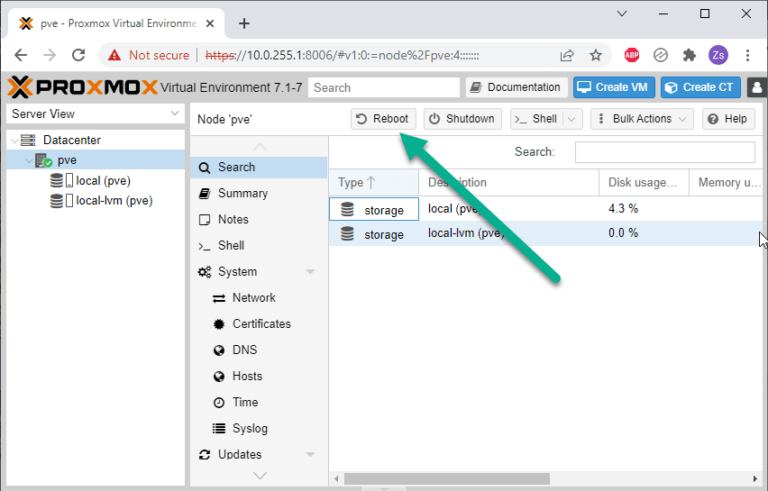The height and width of the screenshot is (491, 768).
Task: Open Time settings
Action: coord(259,402)
